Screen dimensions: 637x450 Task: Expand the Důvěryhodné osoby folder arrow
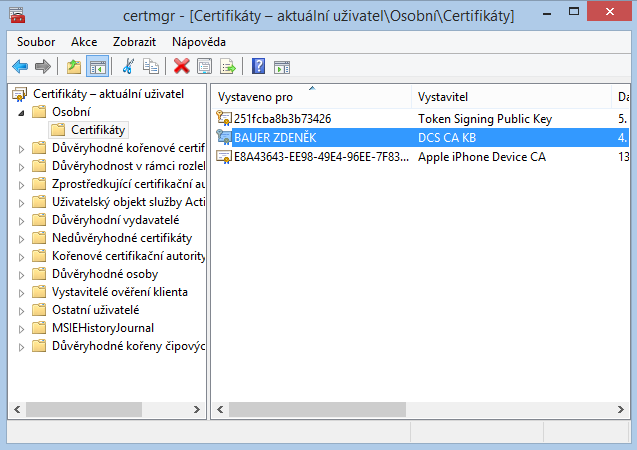click(x=22, y=274)
